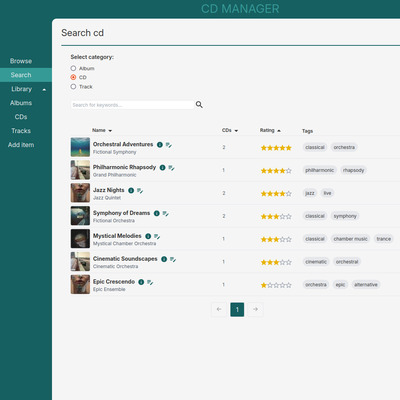The width and height of the screenshot is (400, 400).
Task: Sort by Name column arrow
Action: pyautogui.click(x=110, y=131)
